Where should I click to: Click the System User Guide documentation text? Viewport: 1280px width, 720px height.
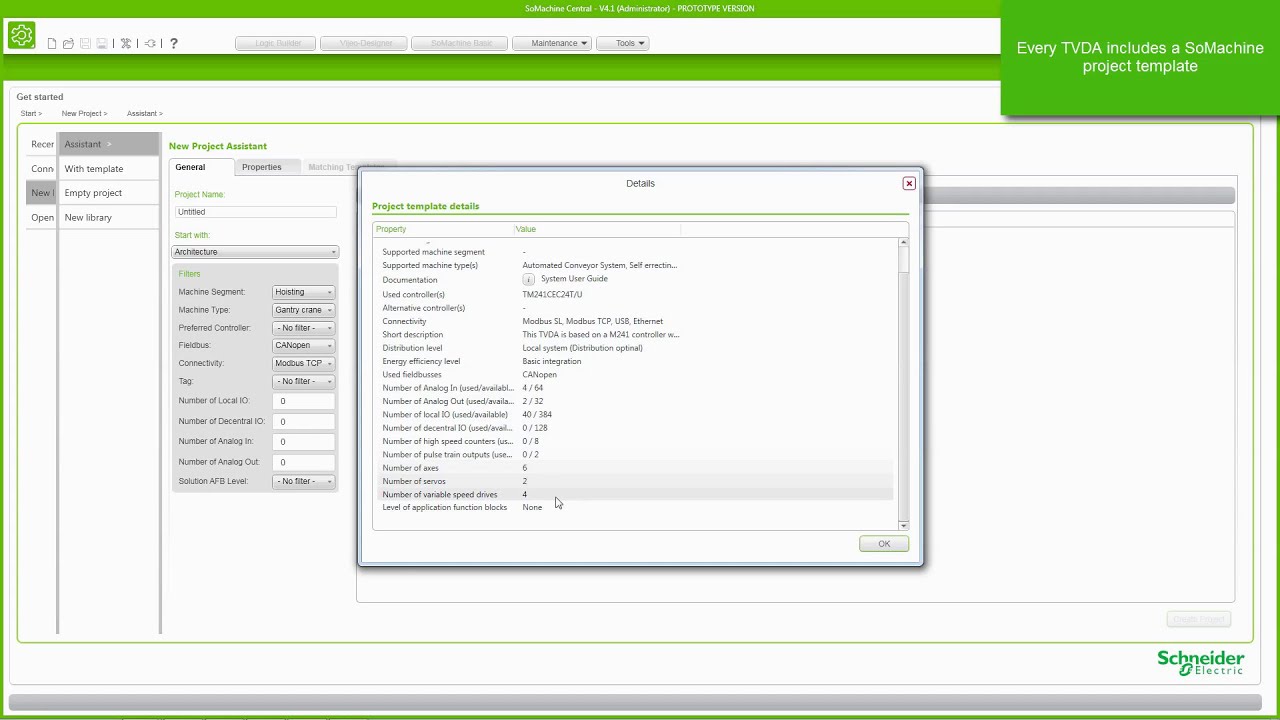[x=574, y=279]
